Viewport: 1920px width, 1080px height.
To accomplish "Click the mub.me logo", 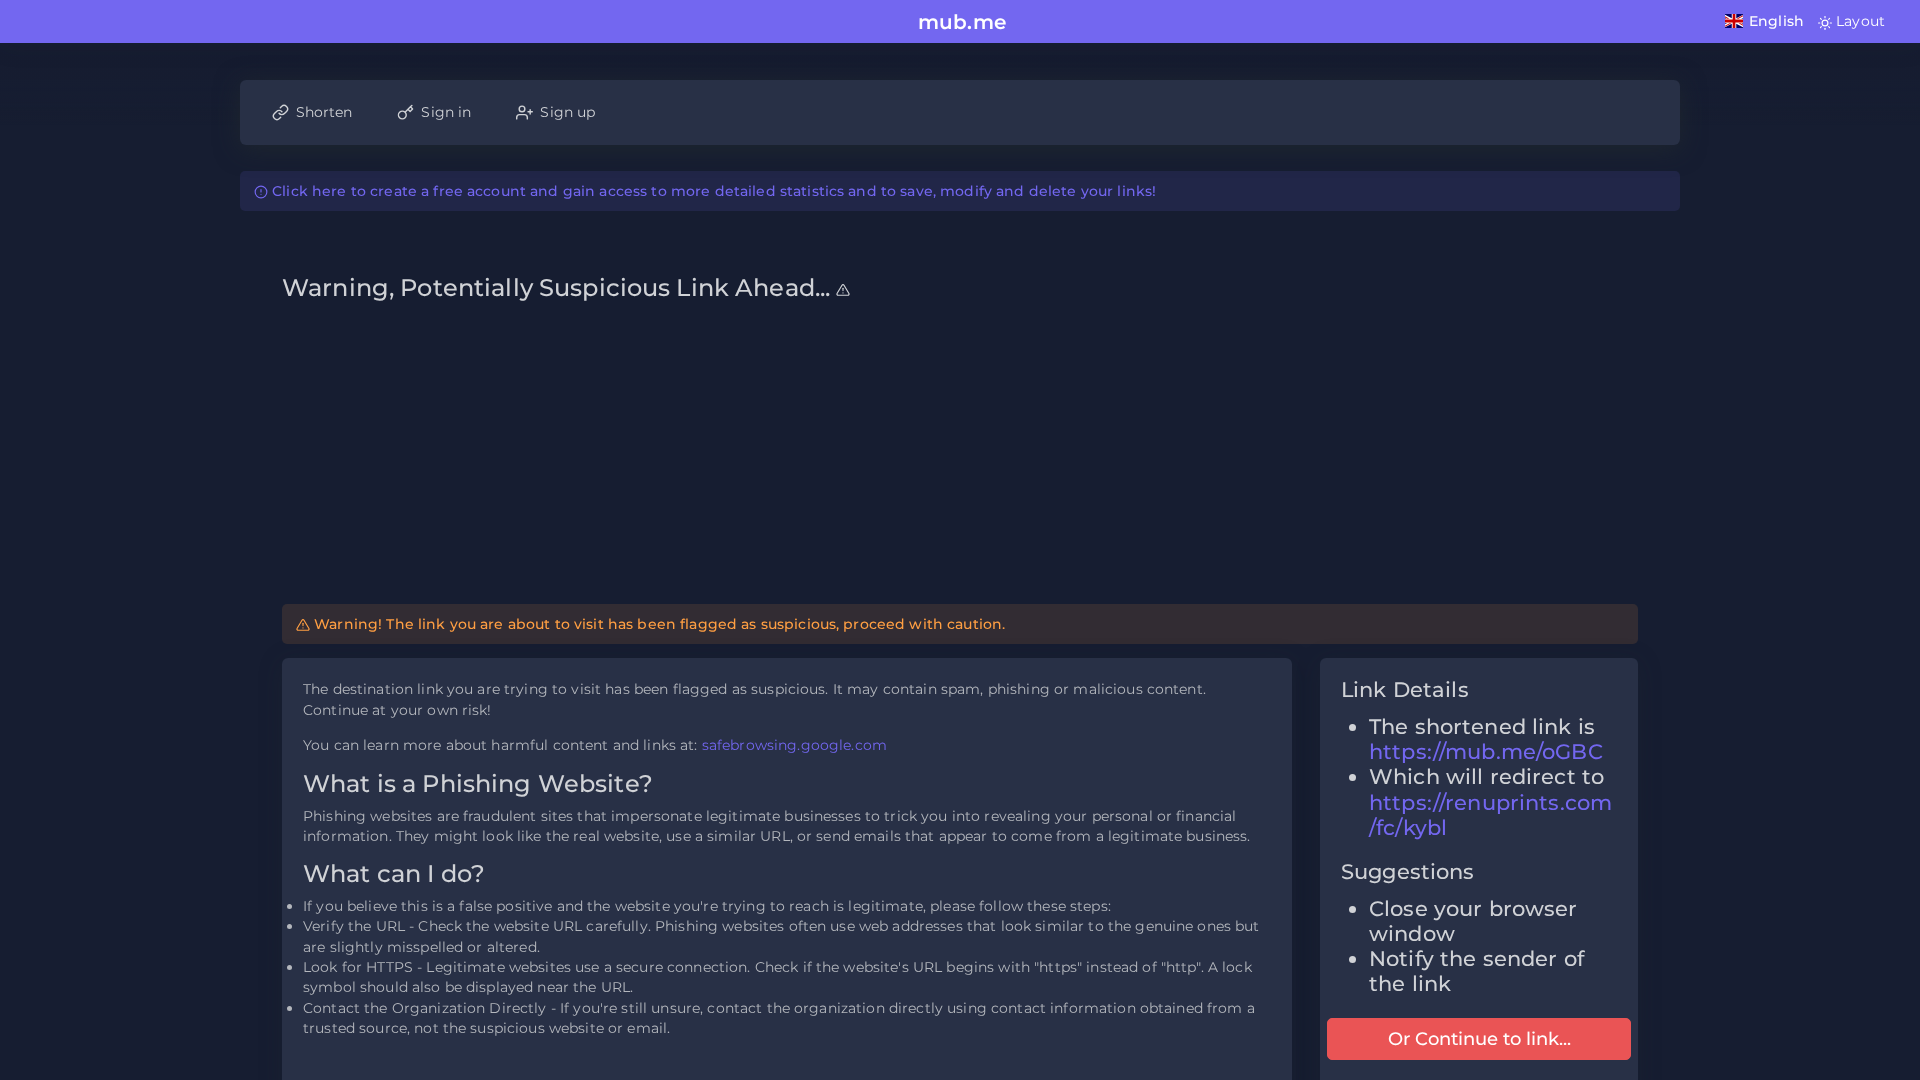I will pos(961,22).
